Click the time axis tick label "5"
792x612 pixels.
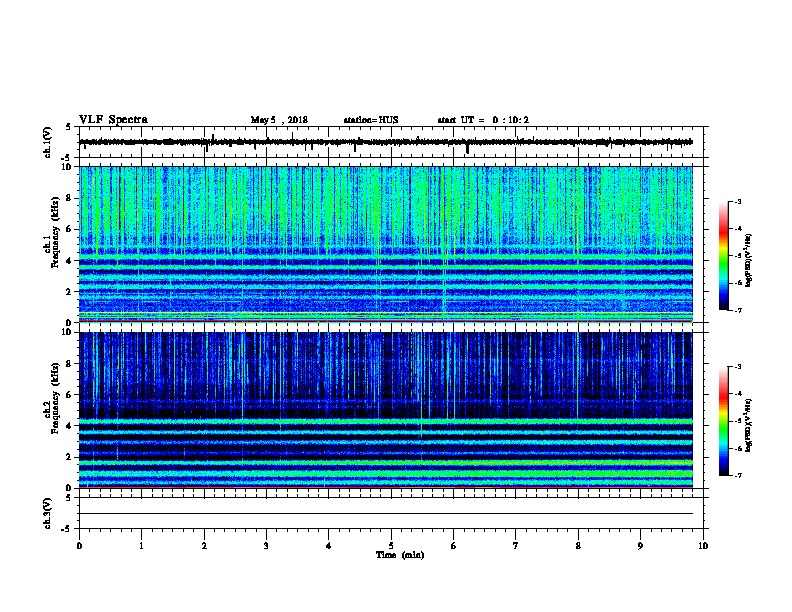coord(391,546)
